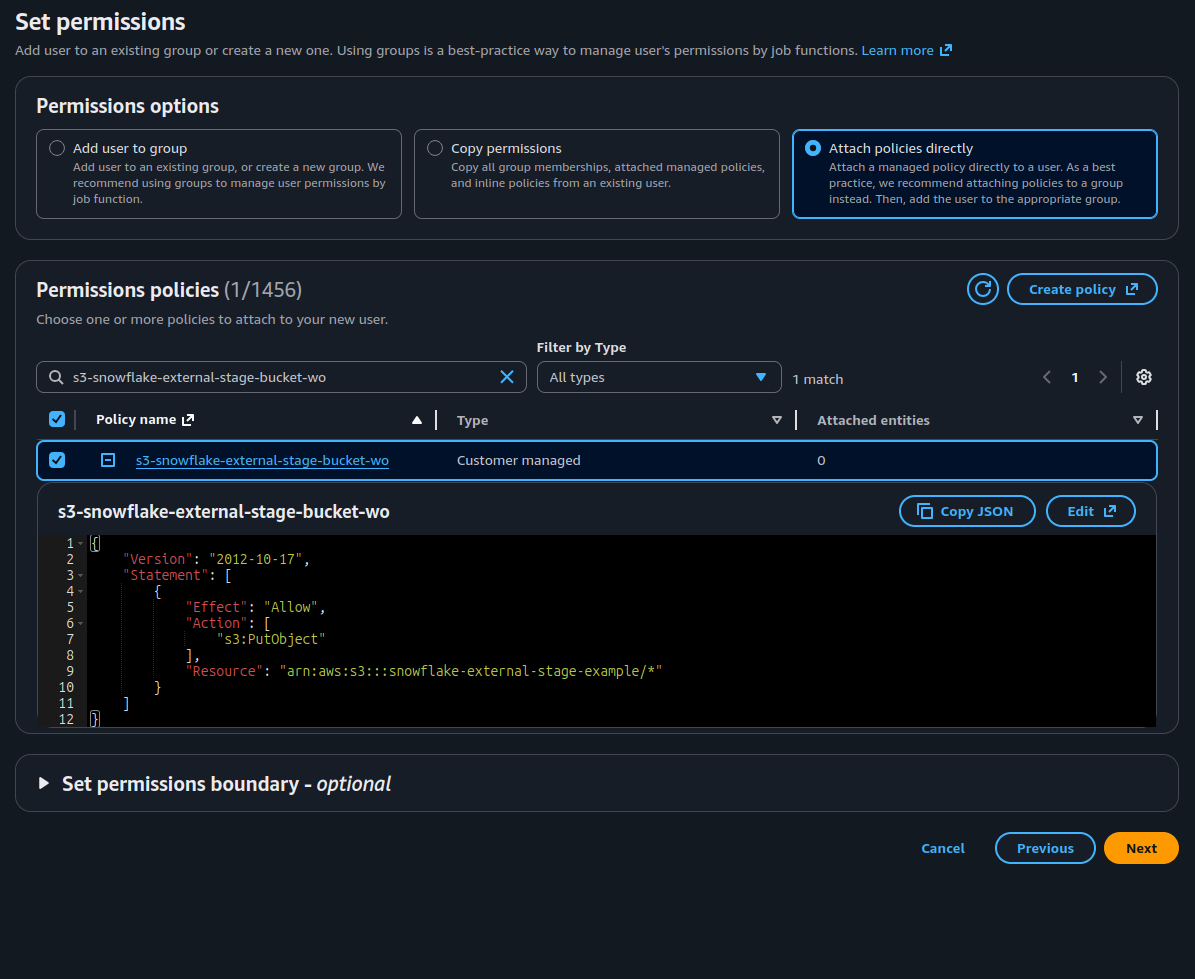Click page number 1
Screen dimensions: 1195x979
(x=1075, y=377)
